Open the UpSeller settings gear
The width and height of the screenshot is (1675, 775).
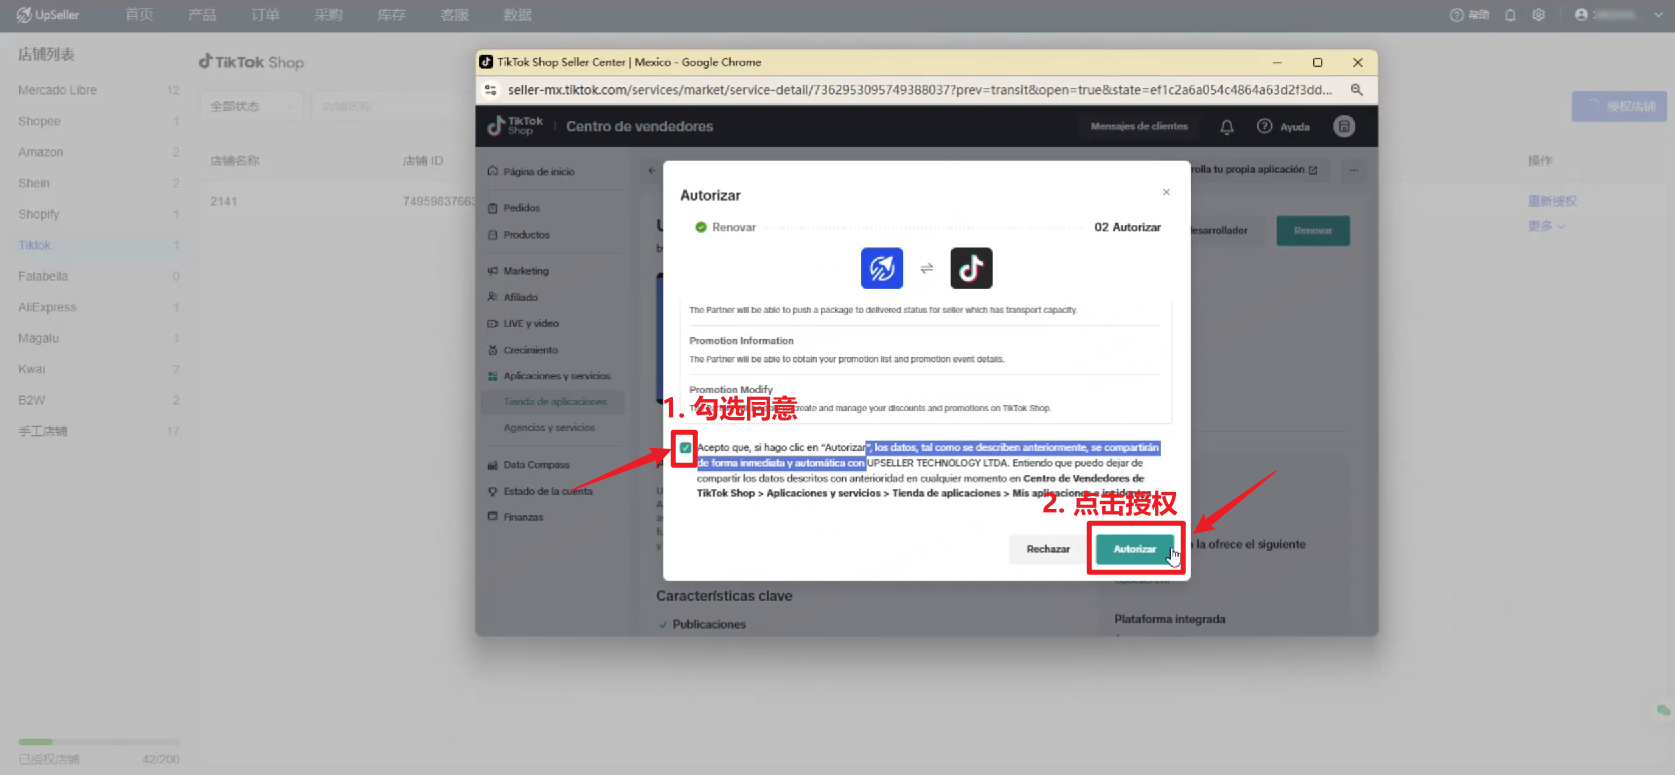(1538, 15)
